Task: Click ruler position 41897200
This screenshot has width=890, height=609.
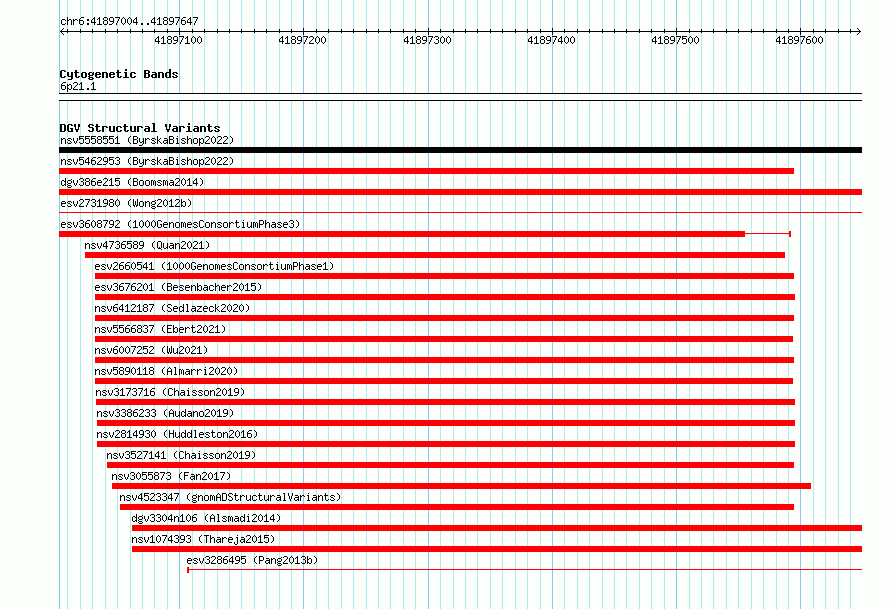Action: click(x=303, y=40)
